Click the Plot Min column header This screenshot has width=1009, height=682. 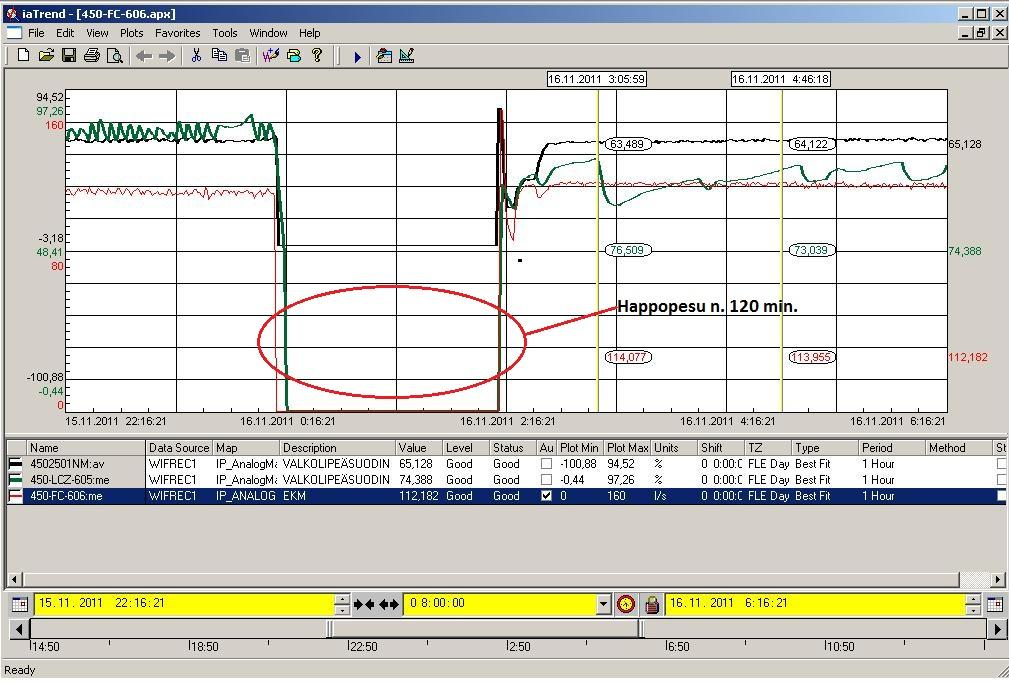[580, 448]
